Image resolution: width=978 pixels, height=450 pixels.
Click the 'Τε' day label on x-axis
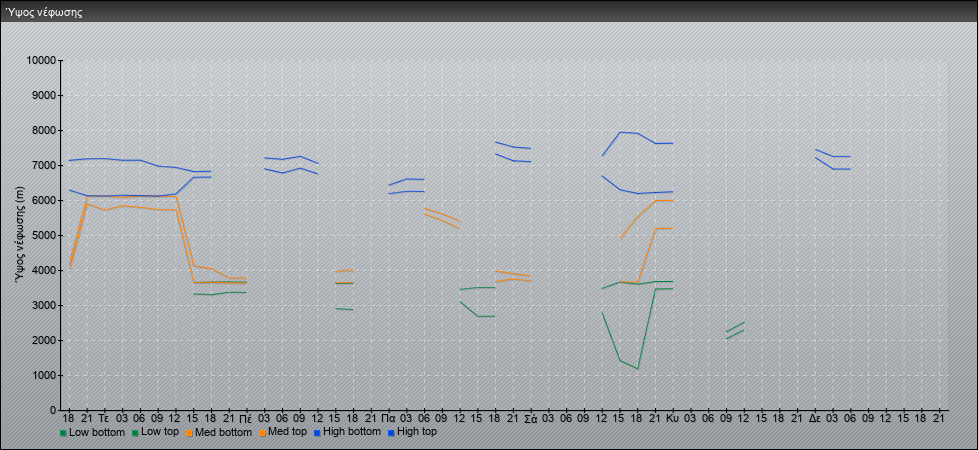tap(104, 419)
